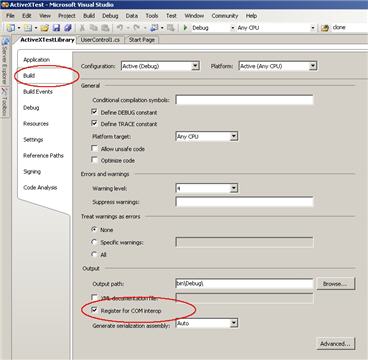Toggle XML documentation file checkbox

pos(94,297)
